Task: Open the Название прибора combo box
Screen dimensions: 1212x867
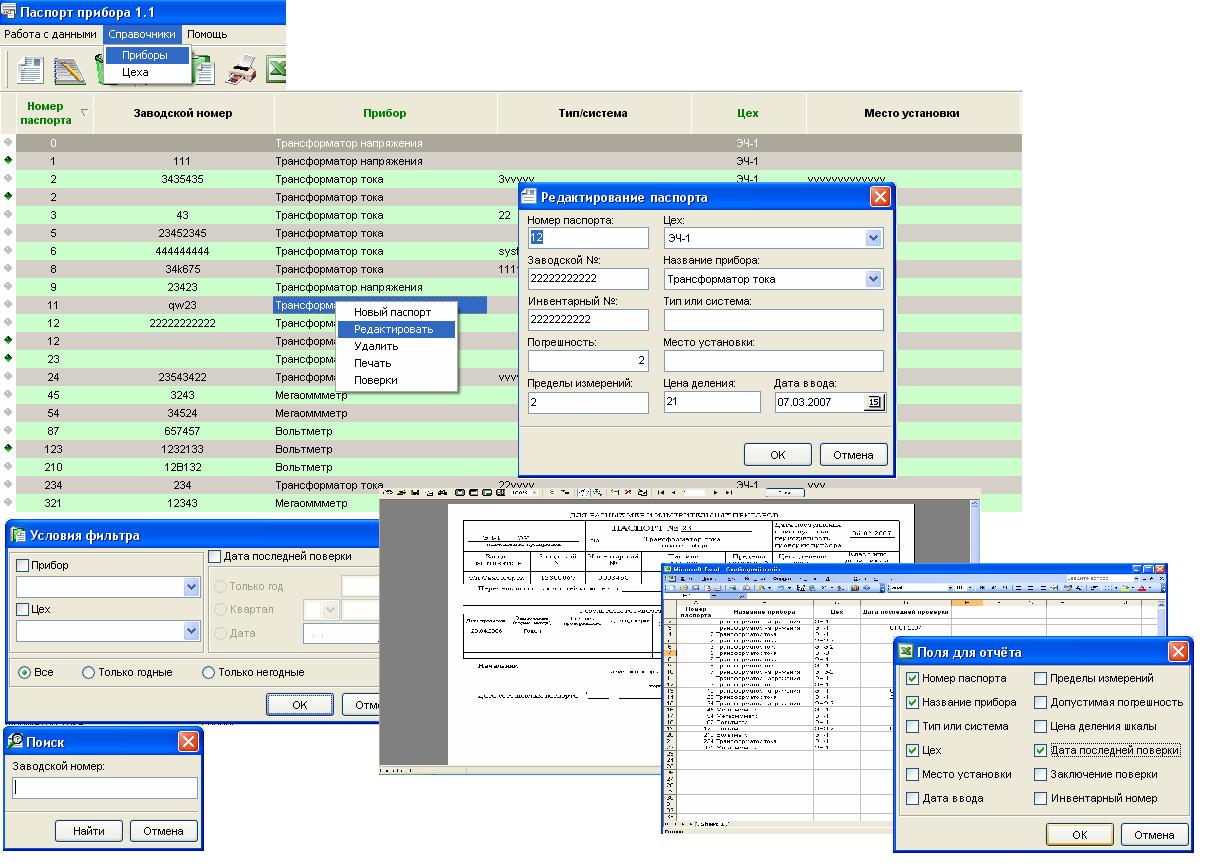Action: point(873,279)
